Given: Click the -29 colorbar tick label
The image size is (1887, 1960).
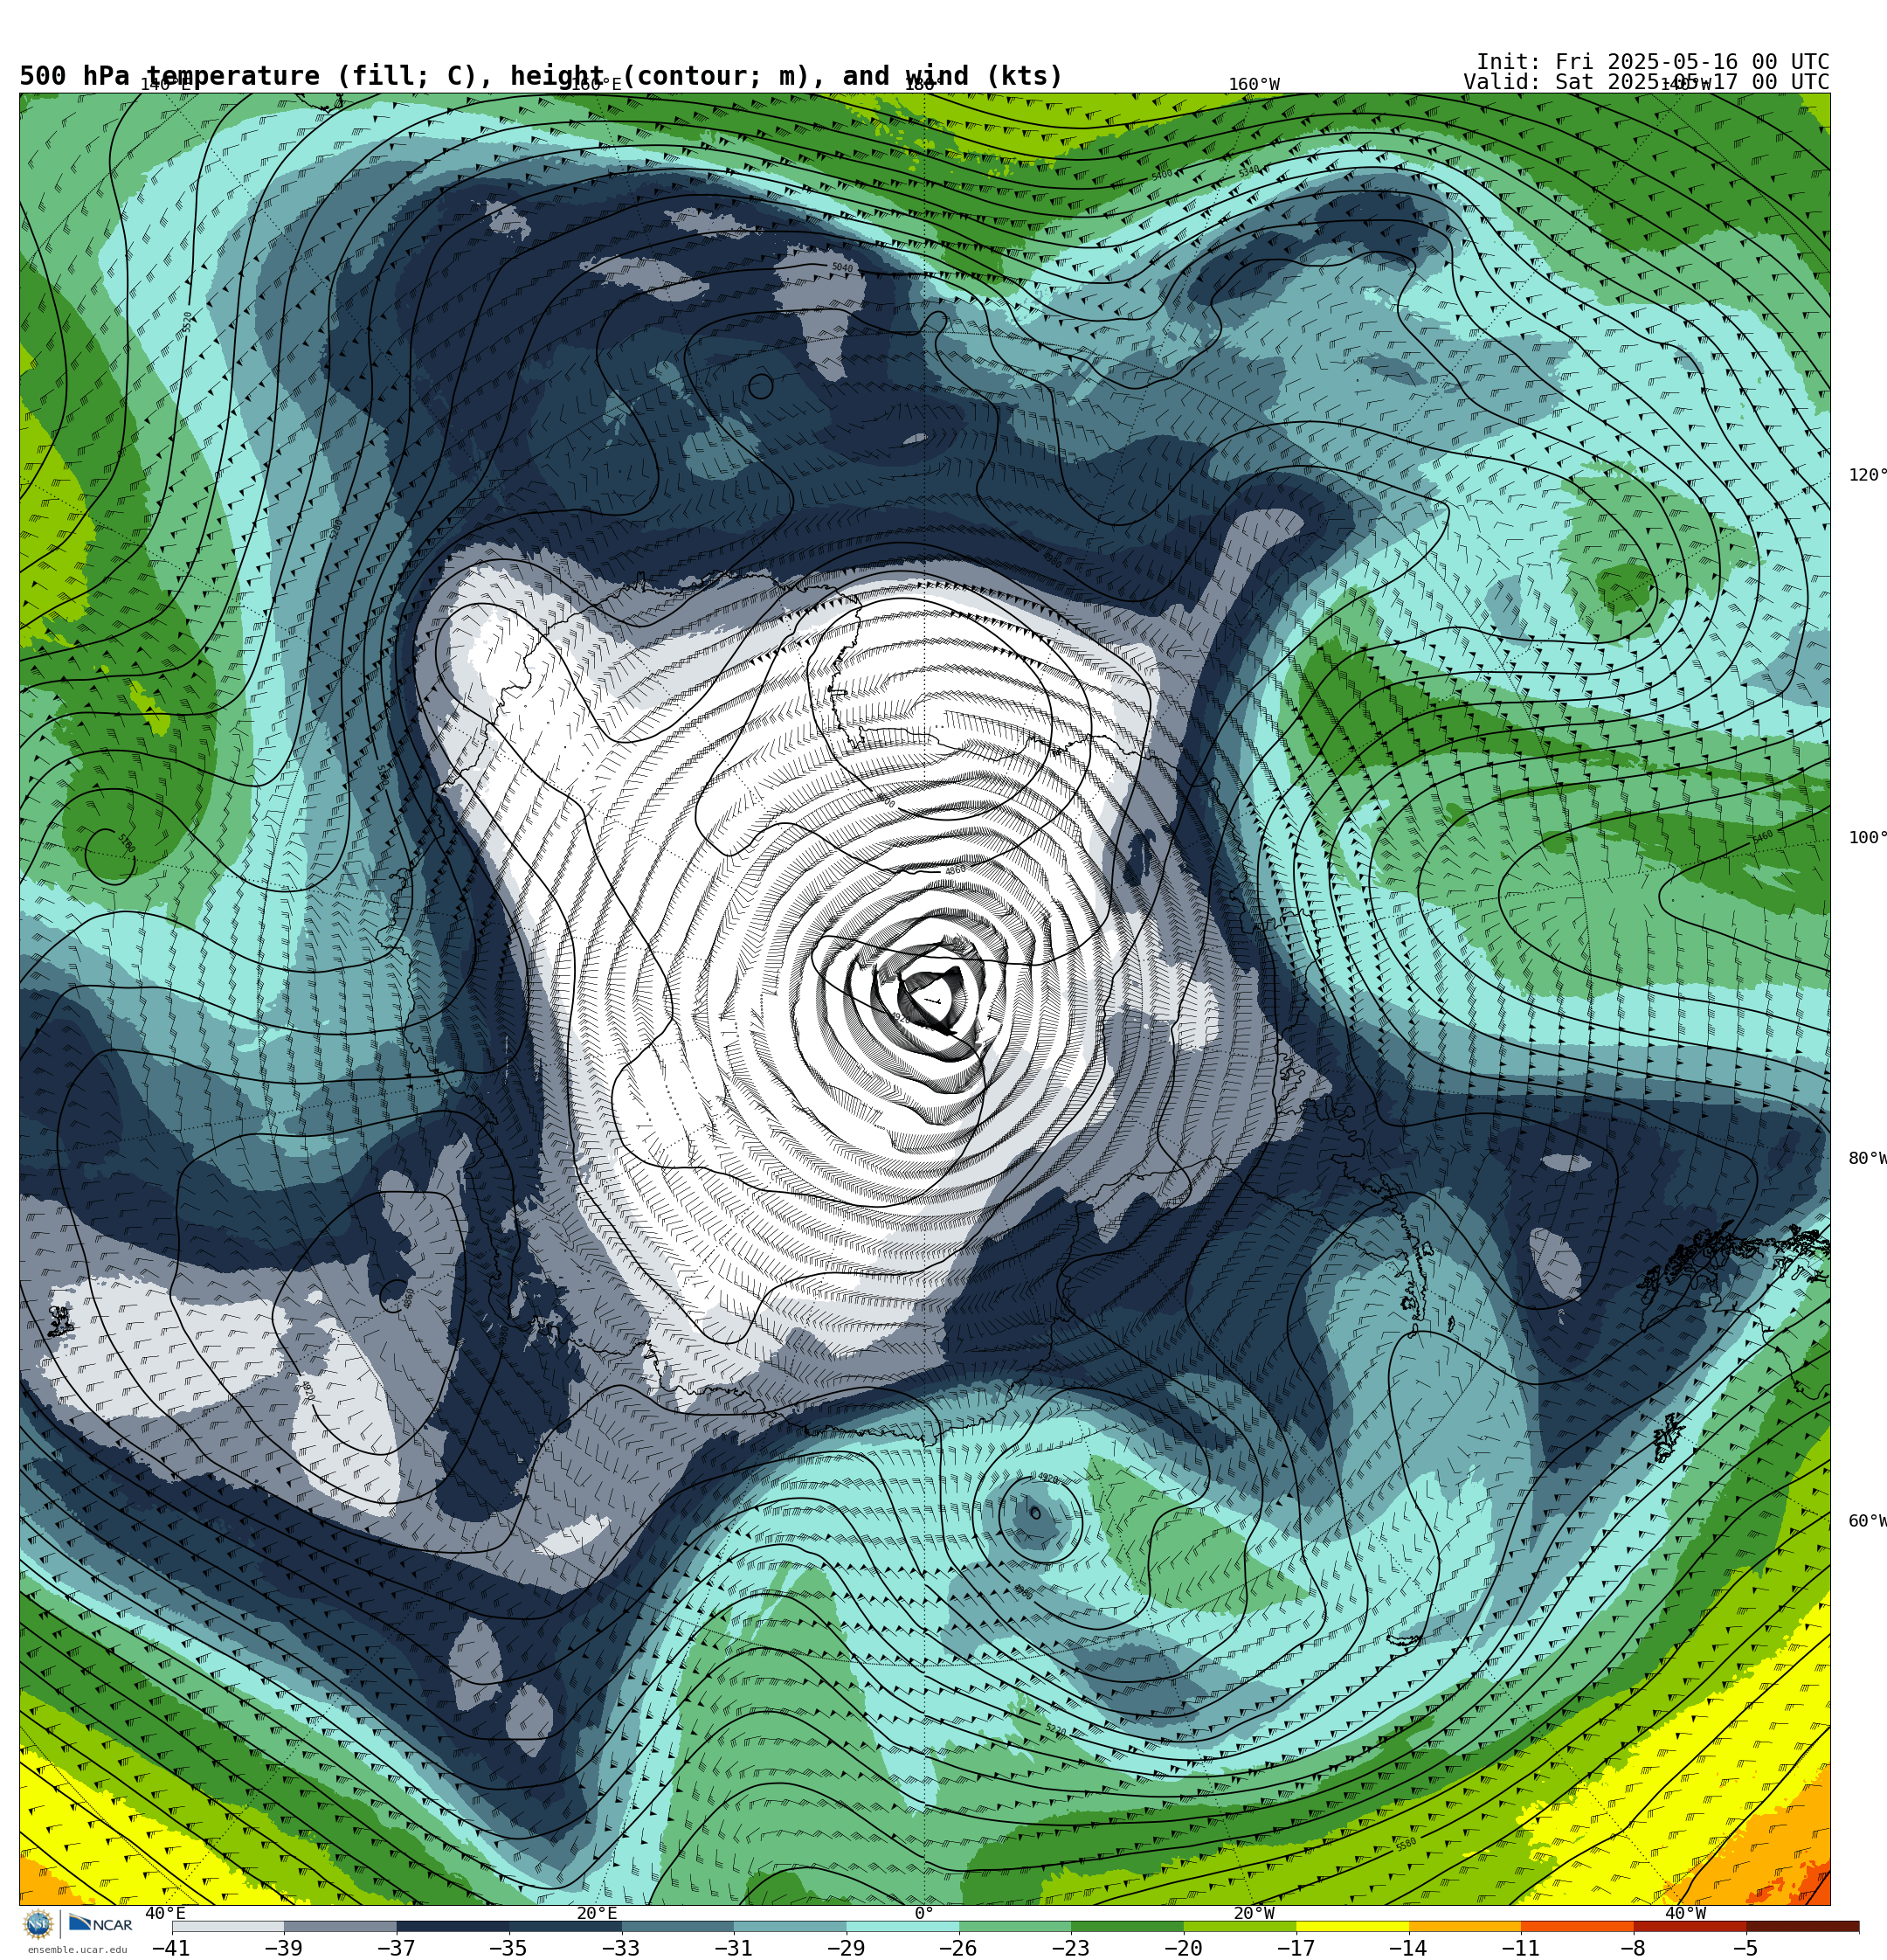Looking at the screenshot, I should click(846, 1948).
